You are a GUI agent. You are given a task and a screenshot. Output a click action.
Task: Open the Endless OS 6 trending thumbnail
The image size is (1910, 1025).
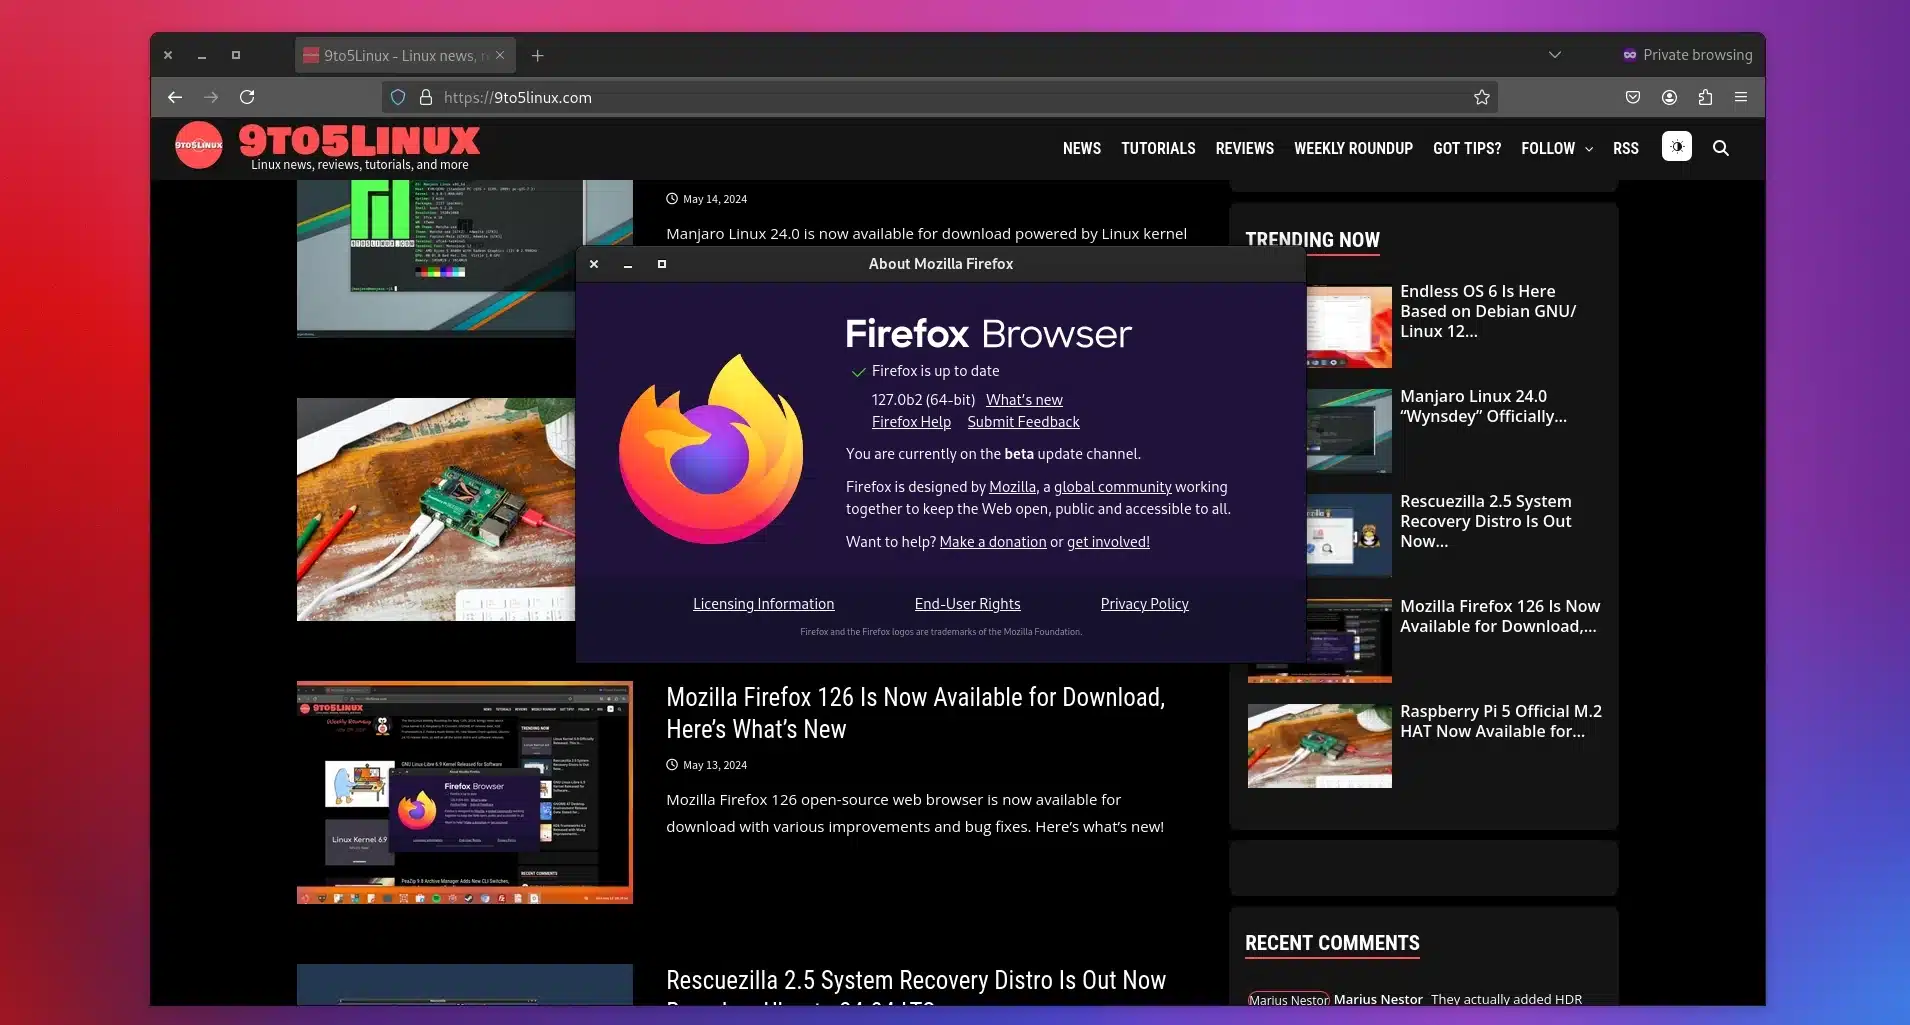click(x=1349, y=327)
